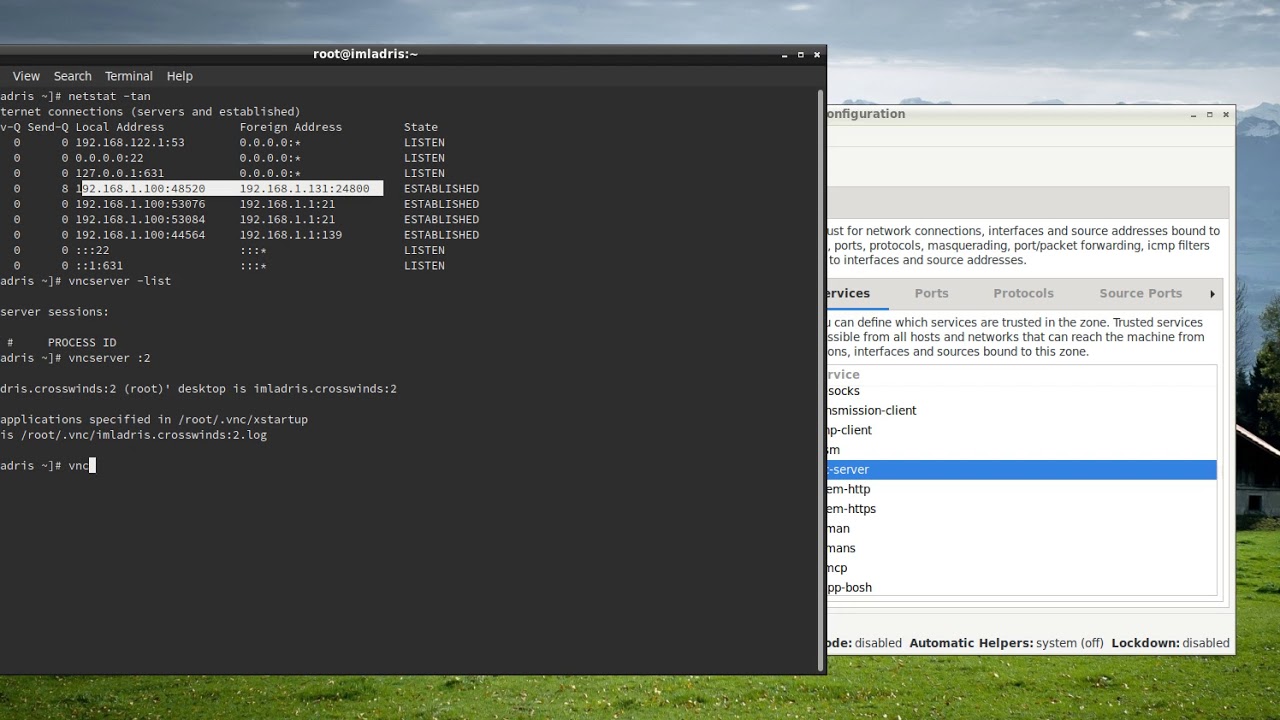The width and height of the screenshot is (1280, 720).
Task: Select the socks service row
Action: tap(1021, 391)
